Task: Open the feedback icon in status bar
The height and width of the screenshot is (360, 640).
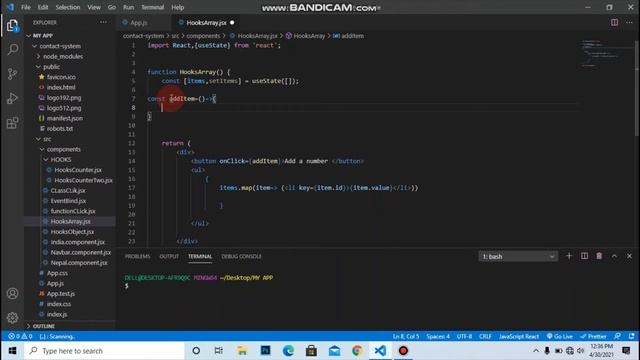Action: coord(617,336)
